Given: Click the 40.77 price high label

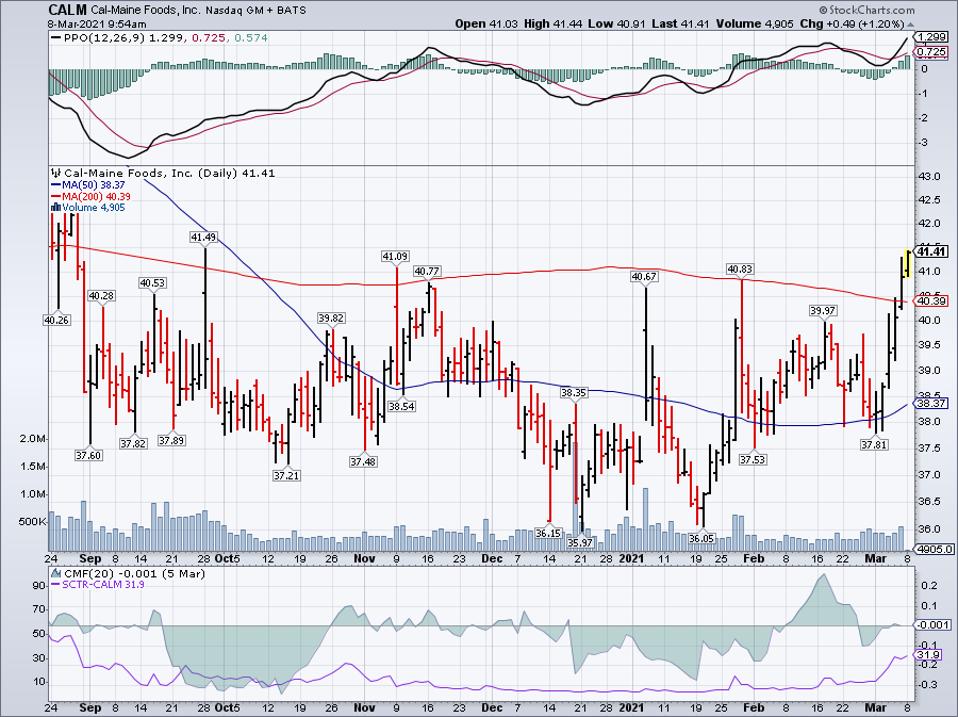Looking at the screenshot, I should point(427,271).
